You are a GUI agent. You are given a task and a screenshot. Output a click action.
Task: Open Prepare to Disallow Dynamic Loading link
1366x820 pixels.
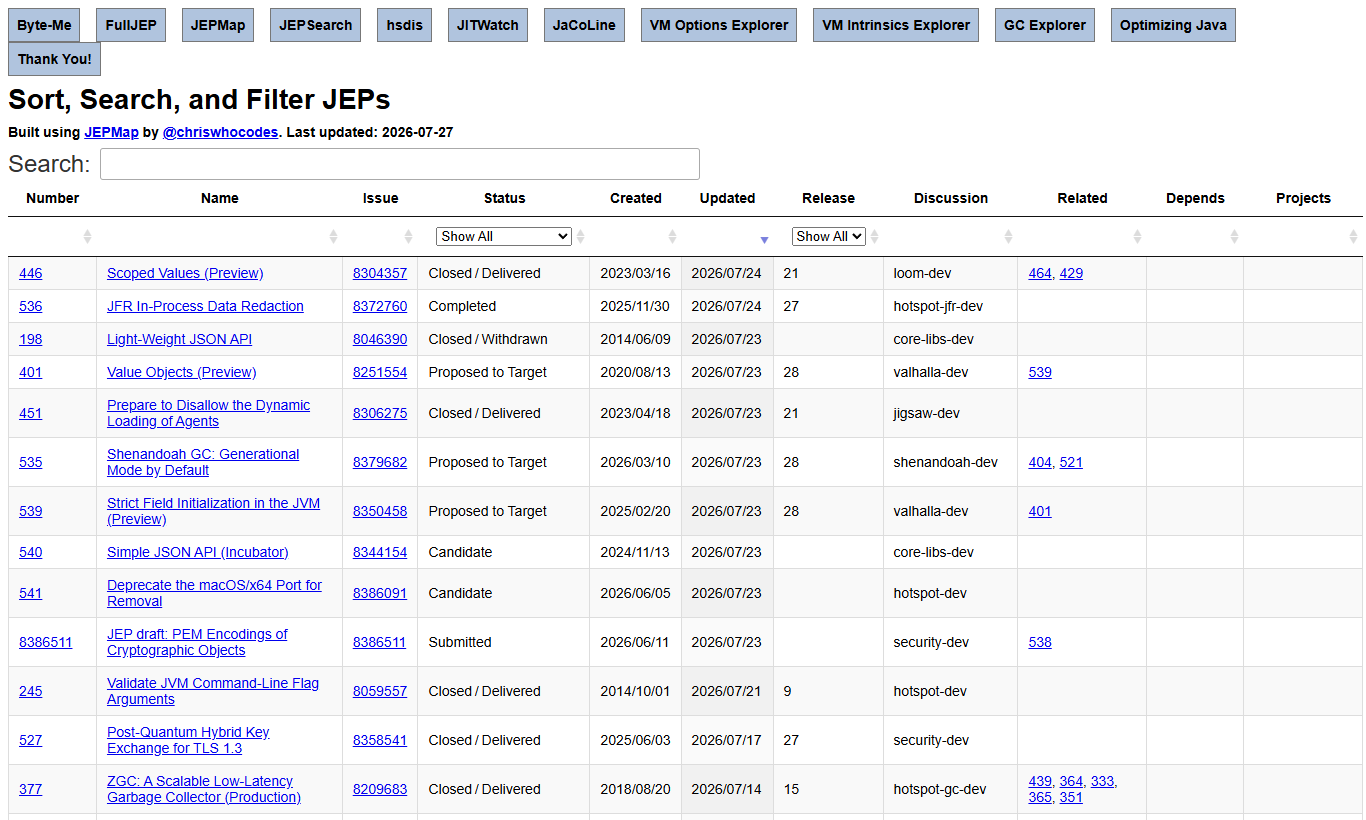208,413
